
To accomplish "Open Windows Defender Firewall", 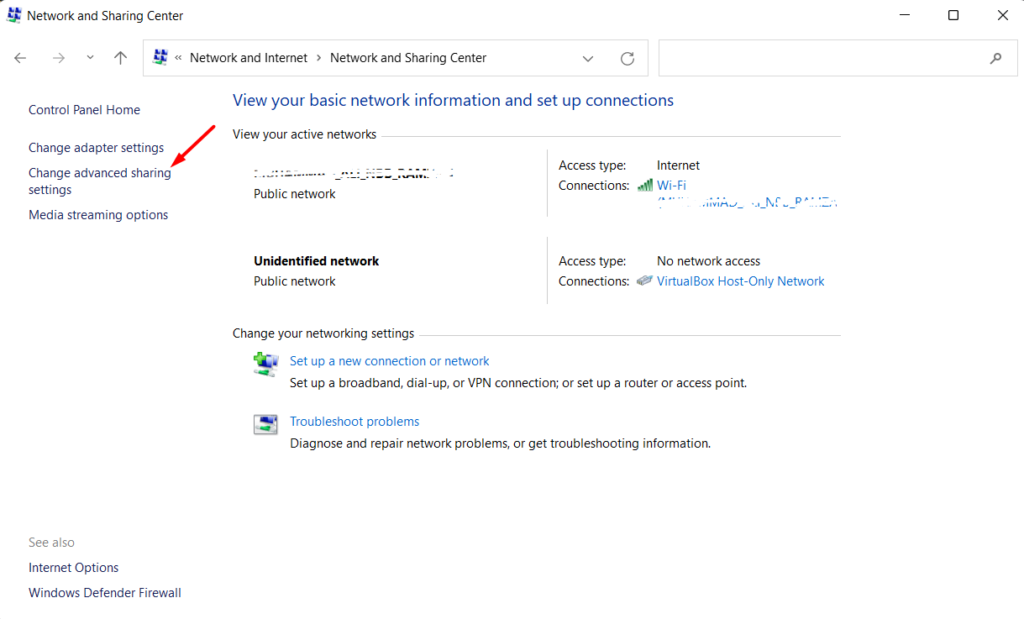I will (104, 592).
